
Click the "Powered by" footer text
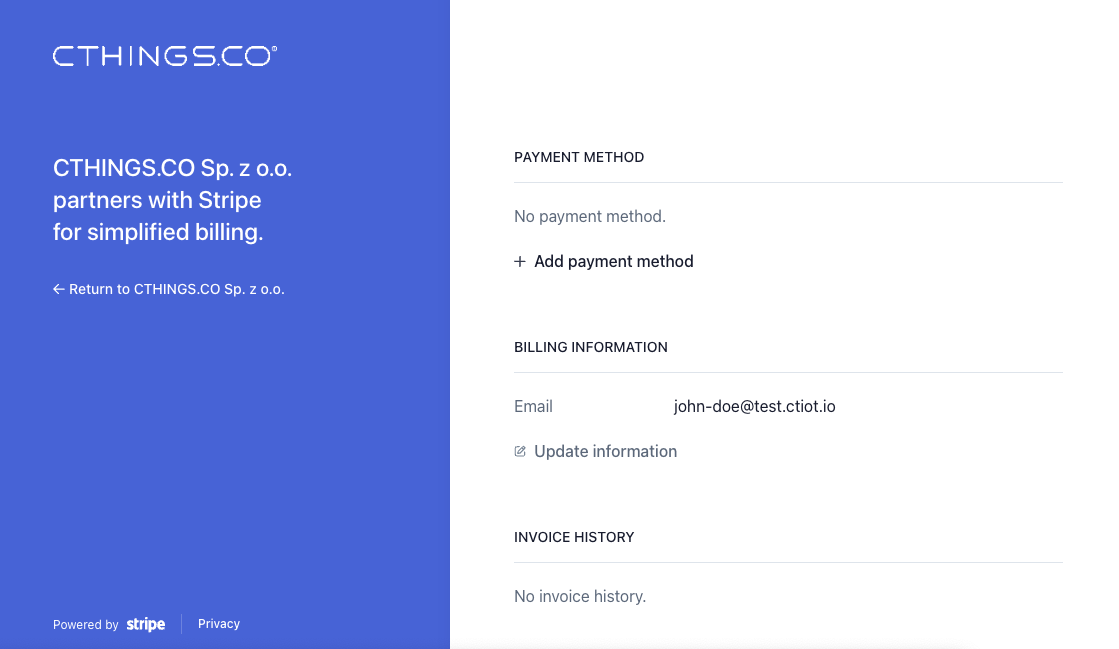pyautogui.click(x=86, y=625)
